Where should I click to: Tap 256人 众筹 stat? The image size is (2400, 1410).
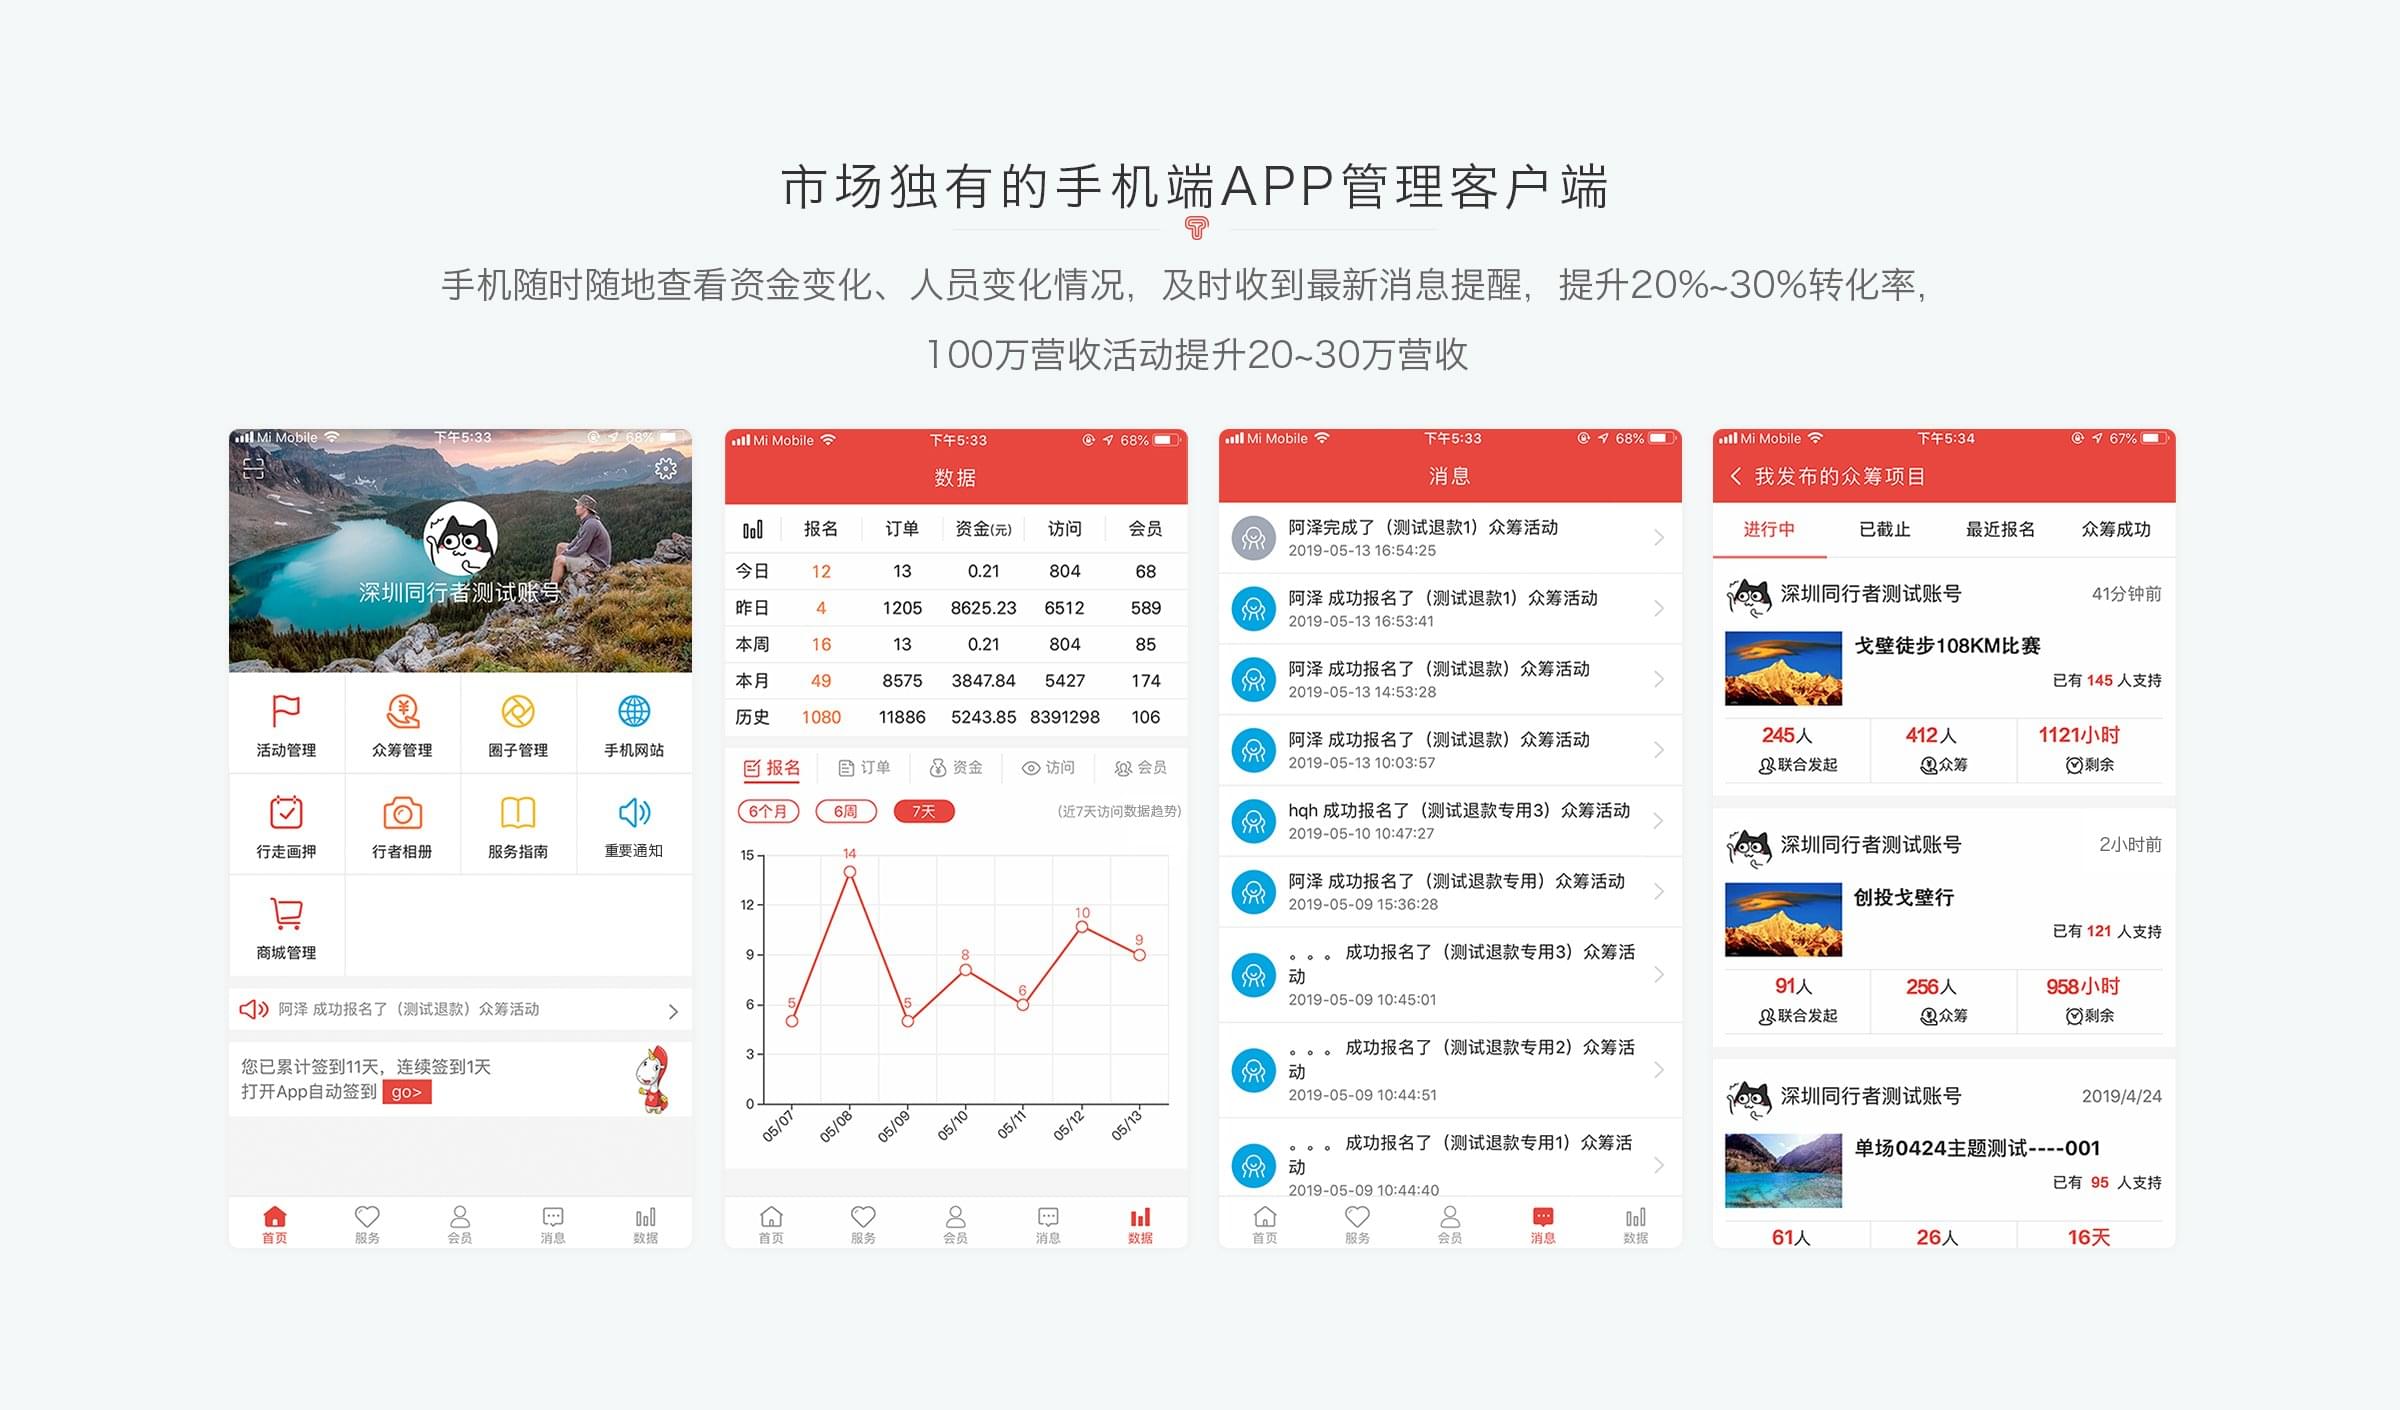(x=1943, y=1000)
